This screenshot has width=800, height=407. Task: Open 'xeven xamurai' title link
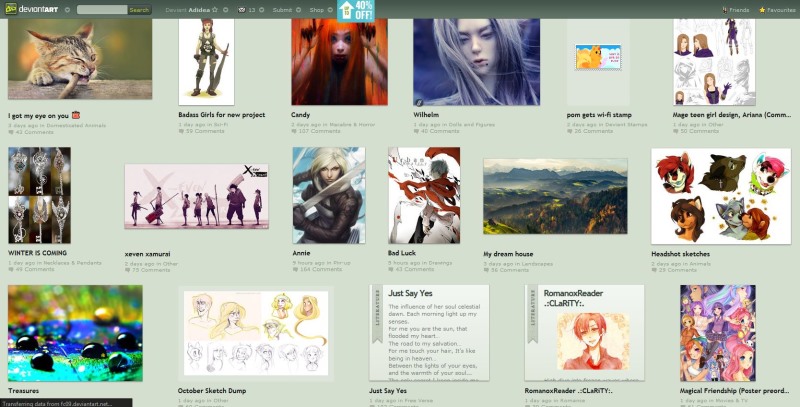147,254
